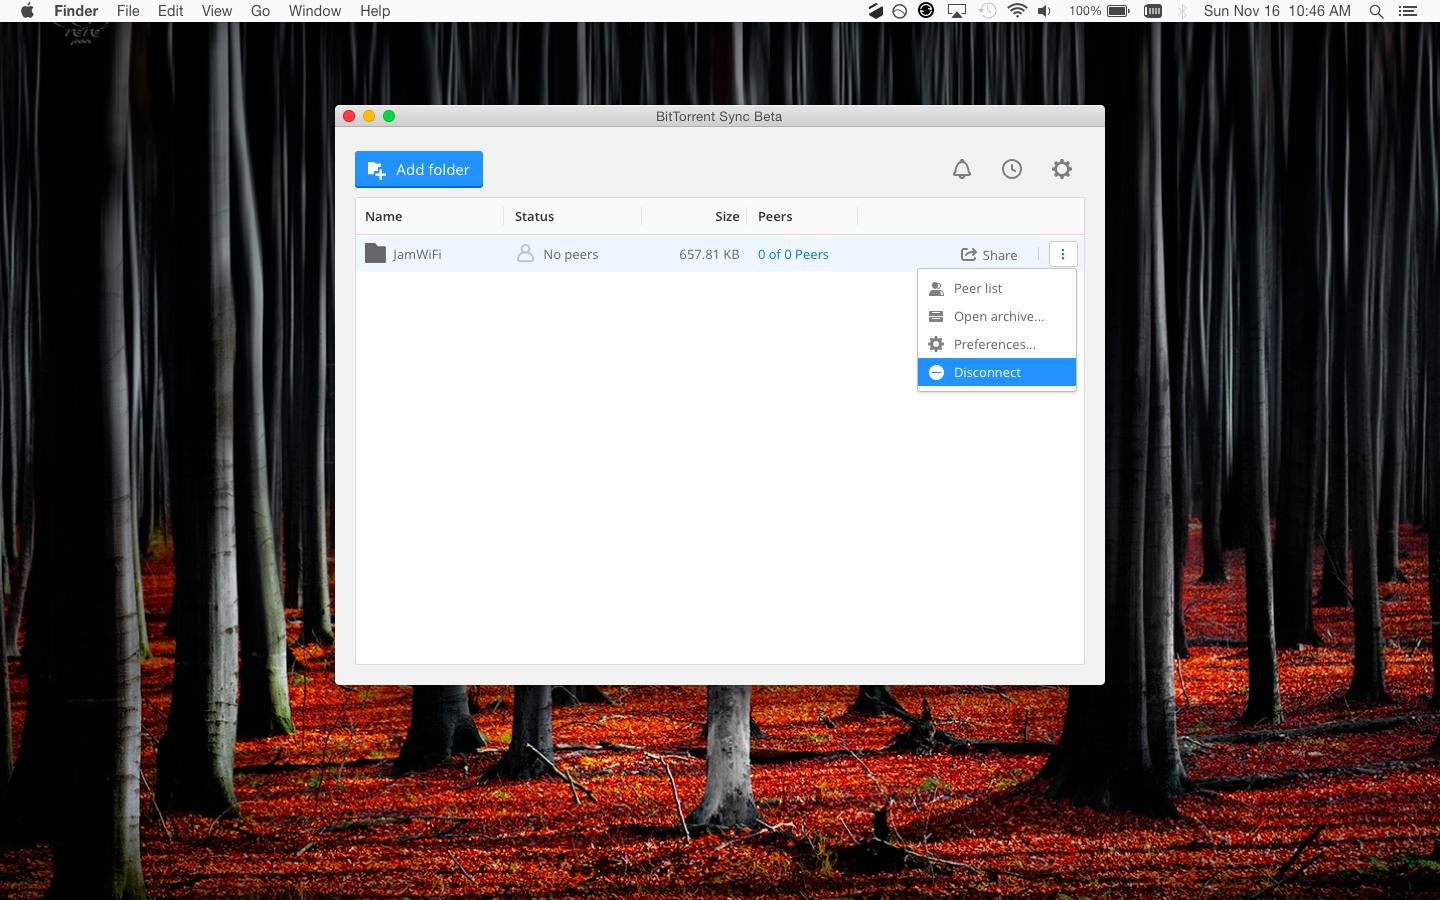This screenshot has width=1440, height=900.
Task: Click the Bluetooth menu bar icon
Action: click(1182, 11)
